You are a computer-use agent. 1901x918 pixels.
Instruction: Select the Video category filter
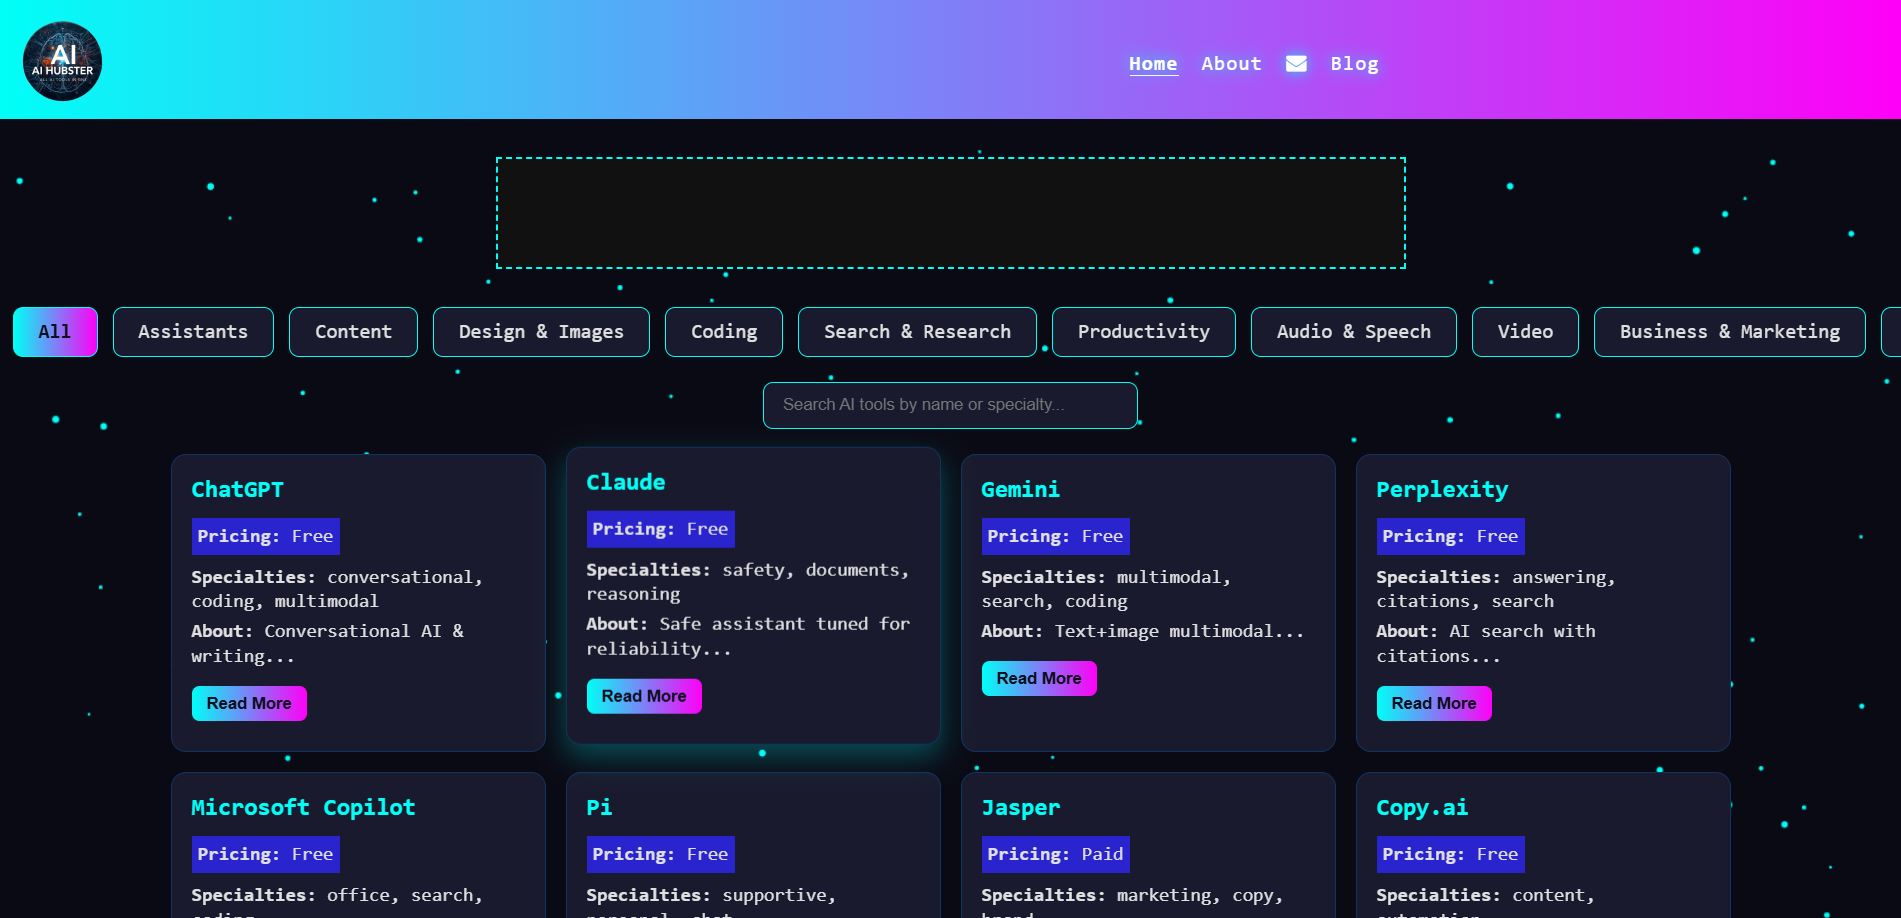(x=1525, y=332)
